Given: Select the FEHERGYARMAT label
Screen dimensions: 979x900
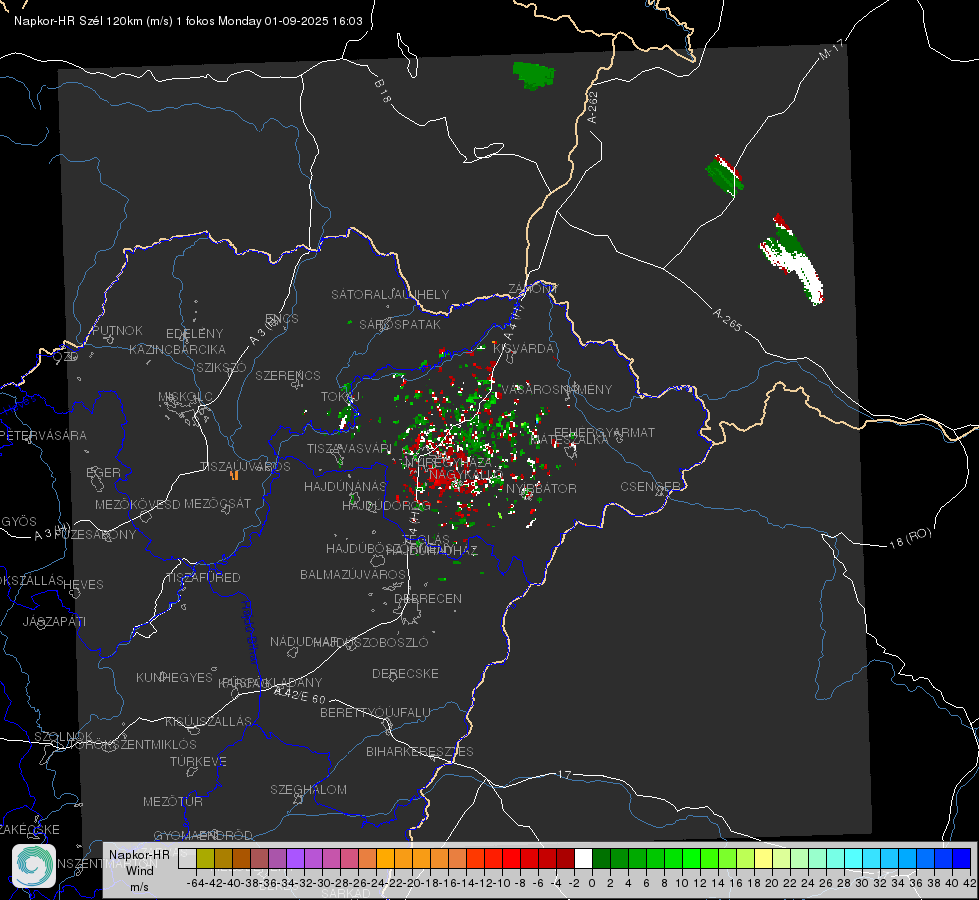Looking at the screenshot, I should click(x=604, y=432).
